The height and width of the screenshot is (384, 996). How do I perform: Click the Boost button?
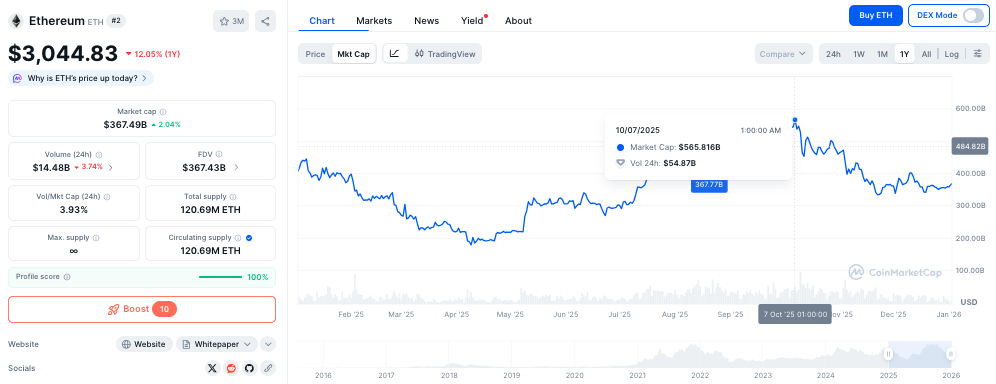tap(142, 309)
